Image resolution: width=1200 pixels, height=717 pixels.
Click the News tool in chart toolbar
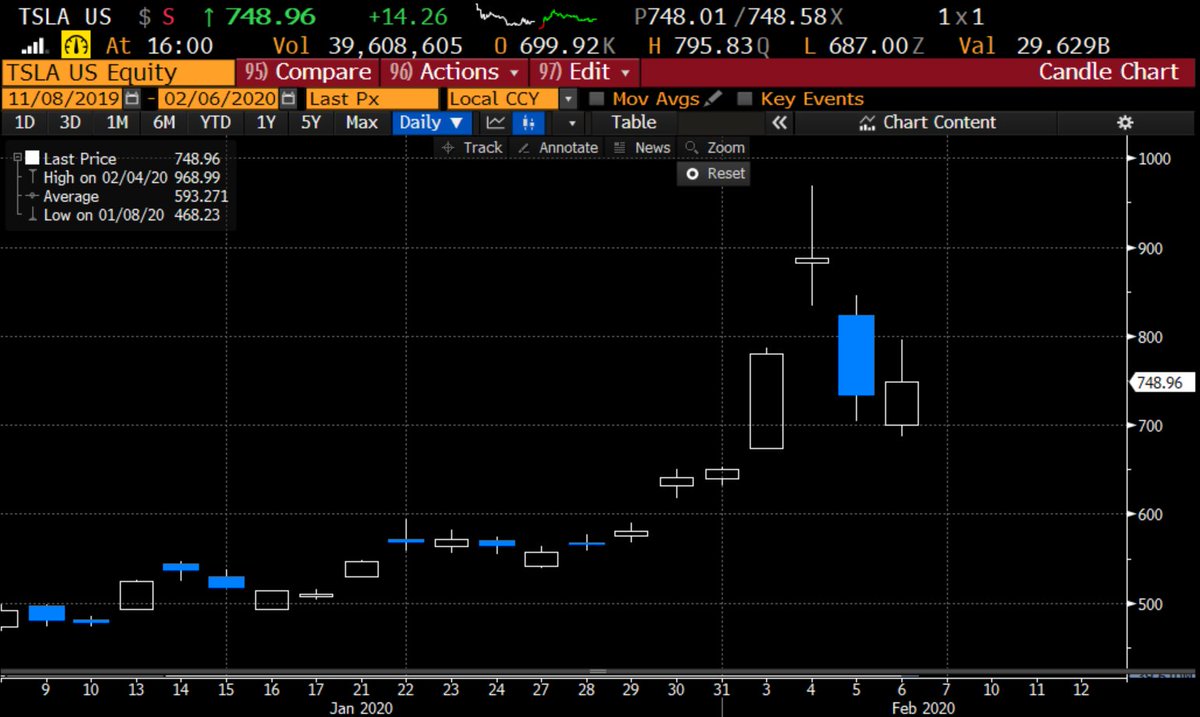pyautogui.click(x=642, y=147)
